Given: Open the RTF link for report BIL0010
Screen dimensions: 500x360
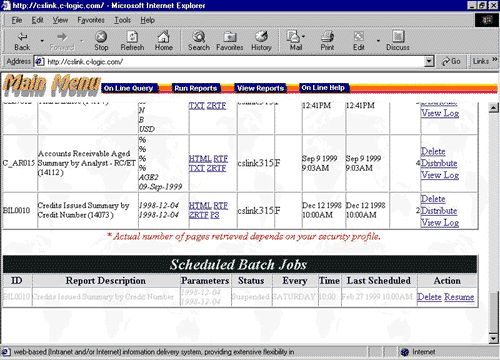Looking at the screenshot, I should point(221,206).
